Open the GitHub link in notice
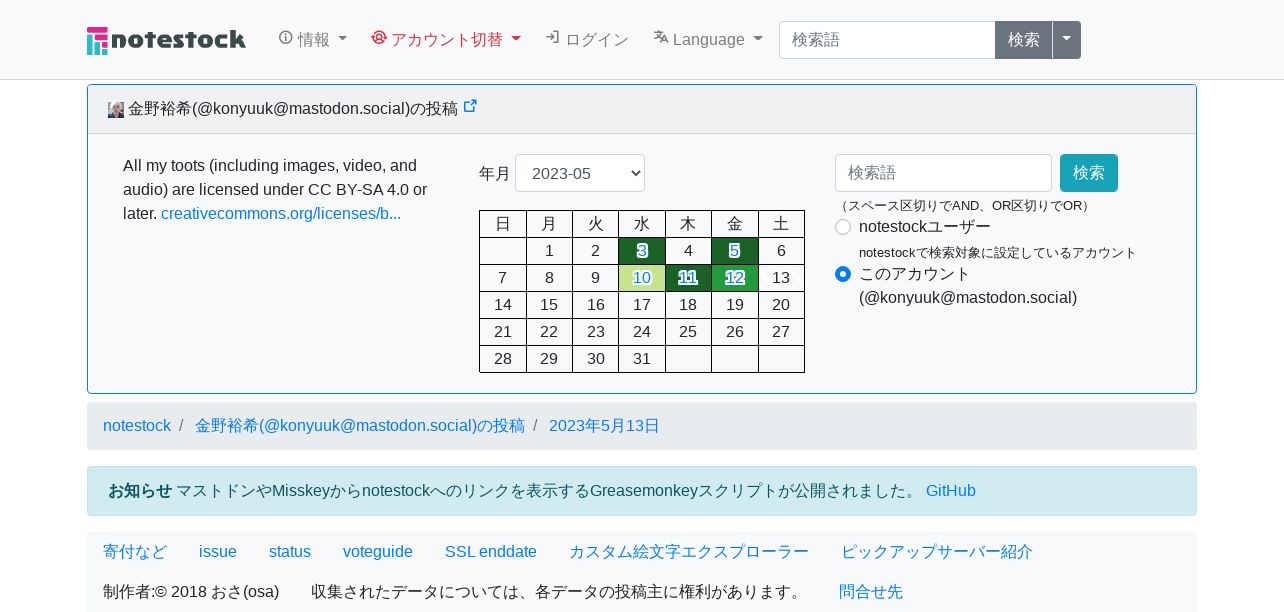 tap(951, 491)
